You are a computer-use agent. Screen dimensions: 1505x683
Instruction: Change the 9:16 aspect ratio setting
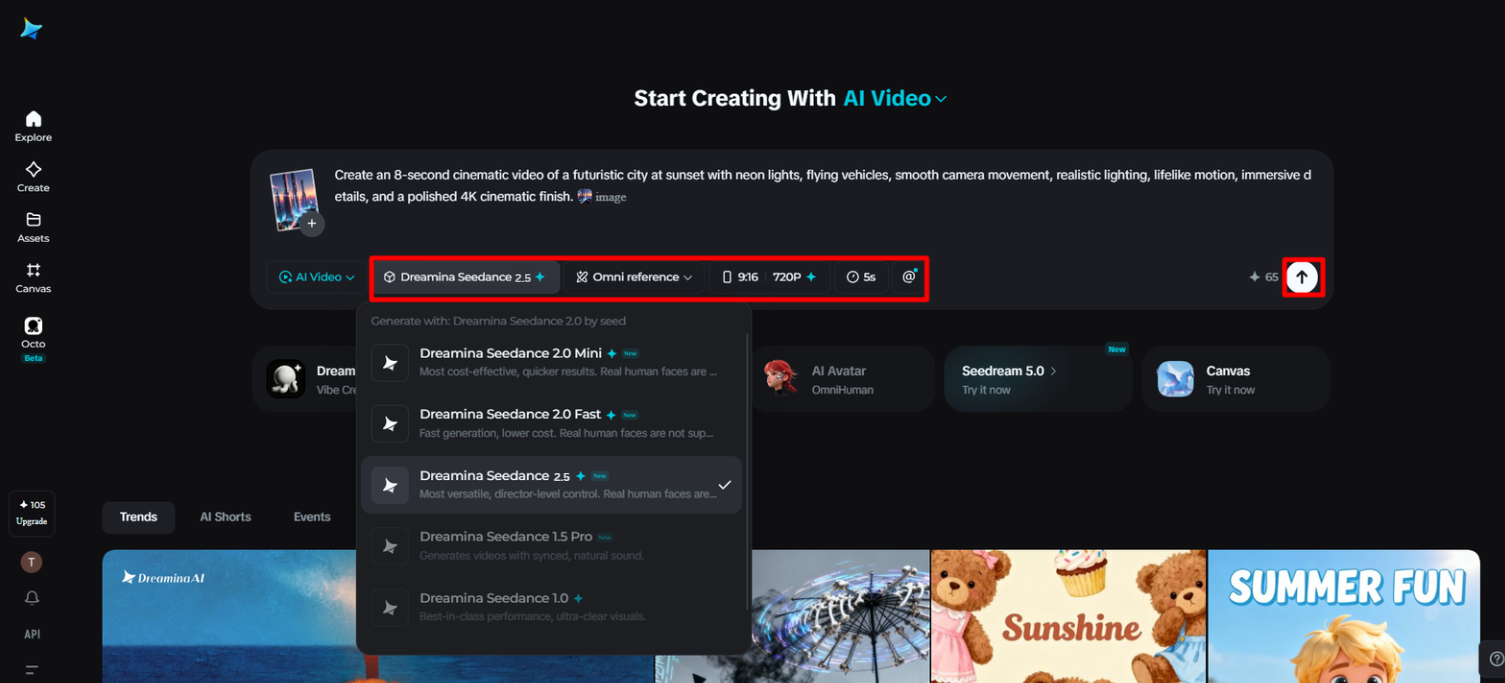pos(740,277)
